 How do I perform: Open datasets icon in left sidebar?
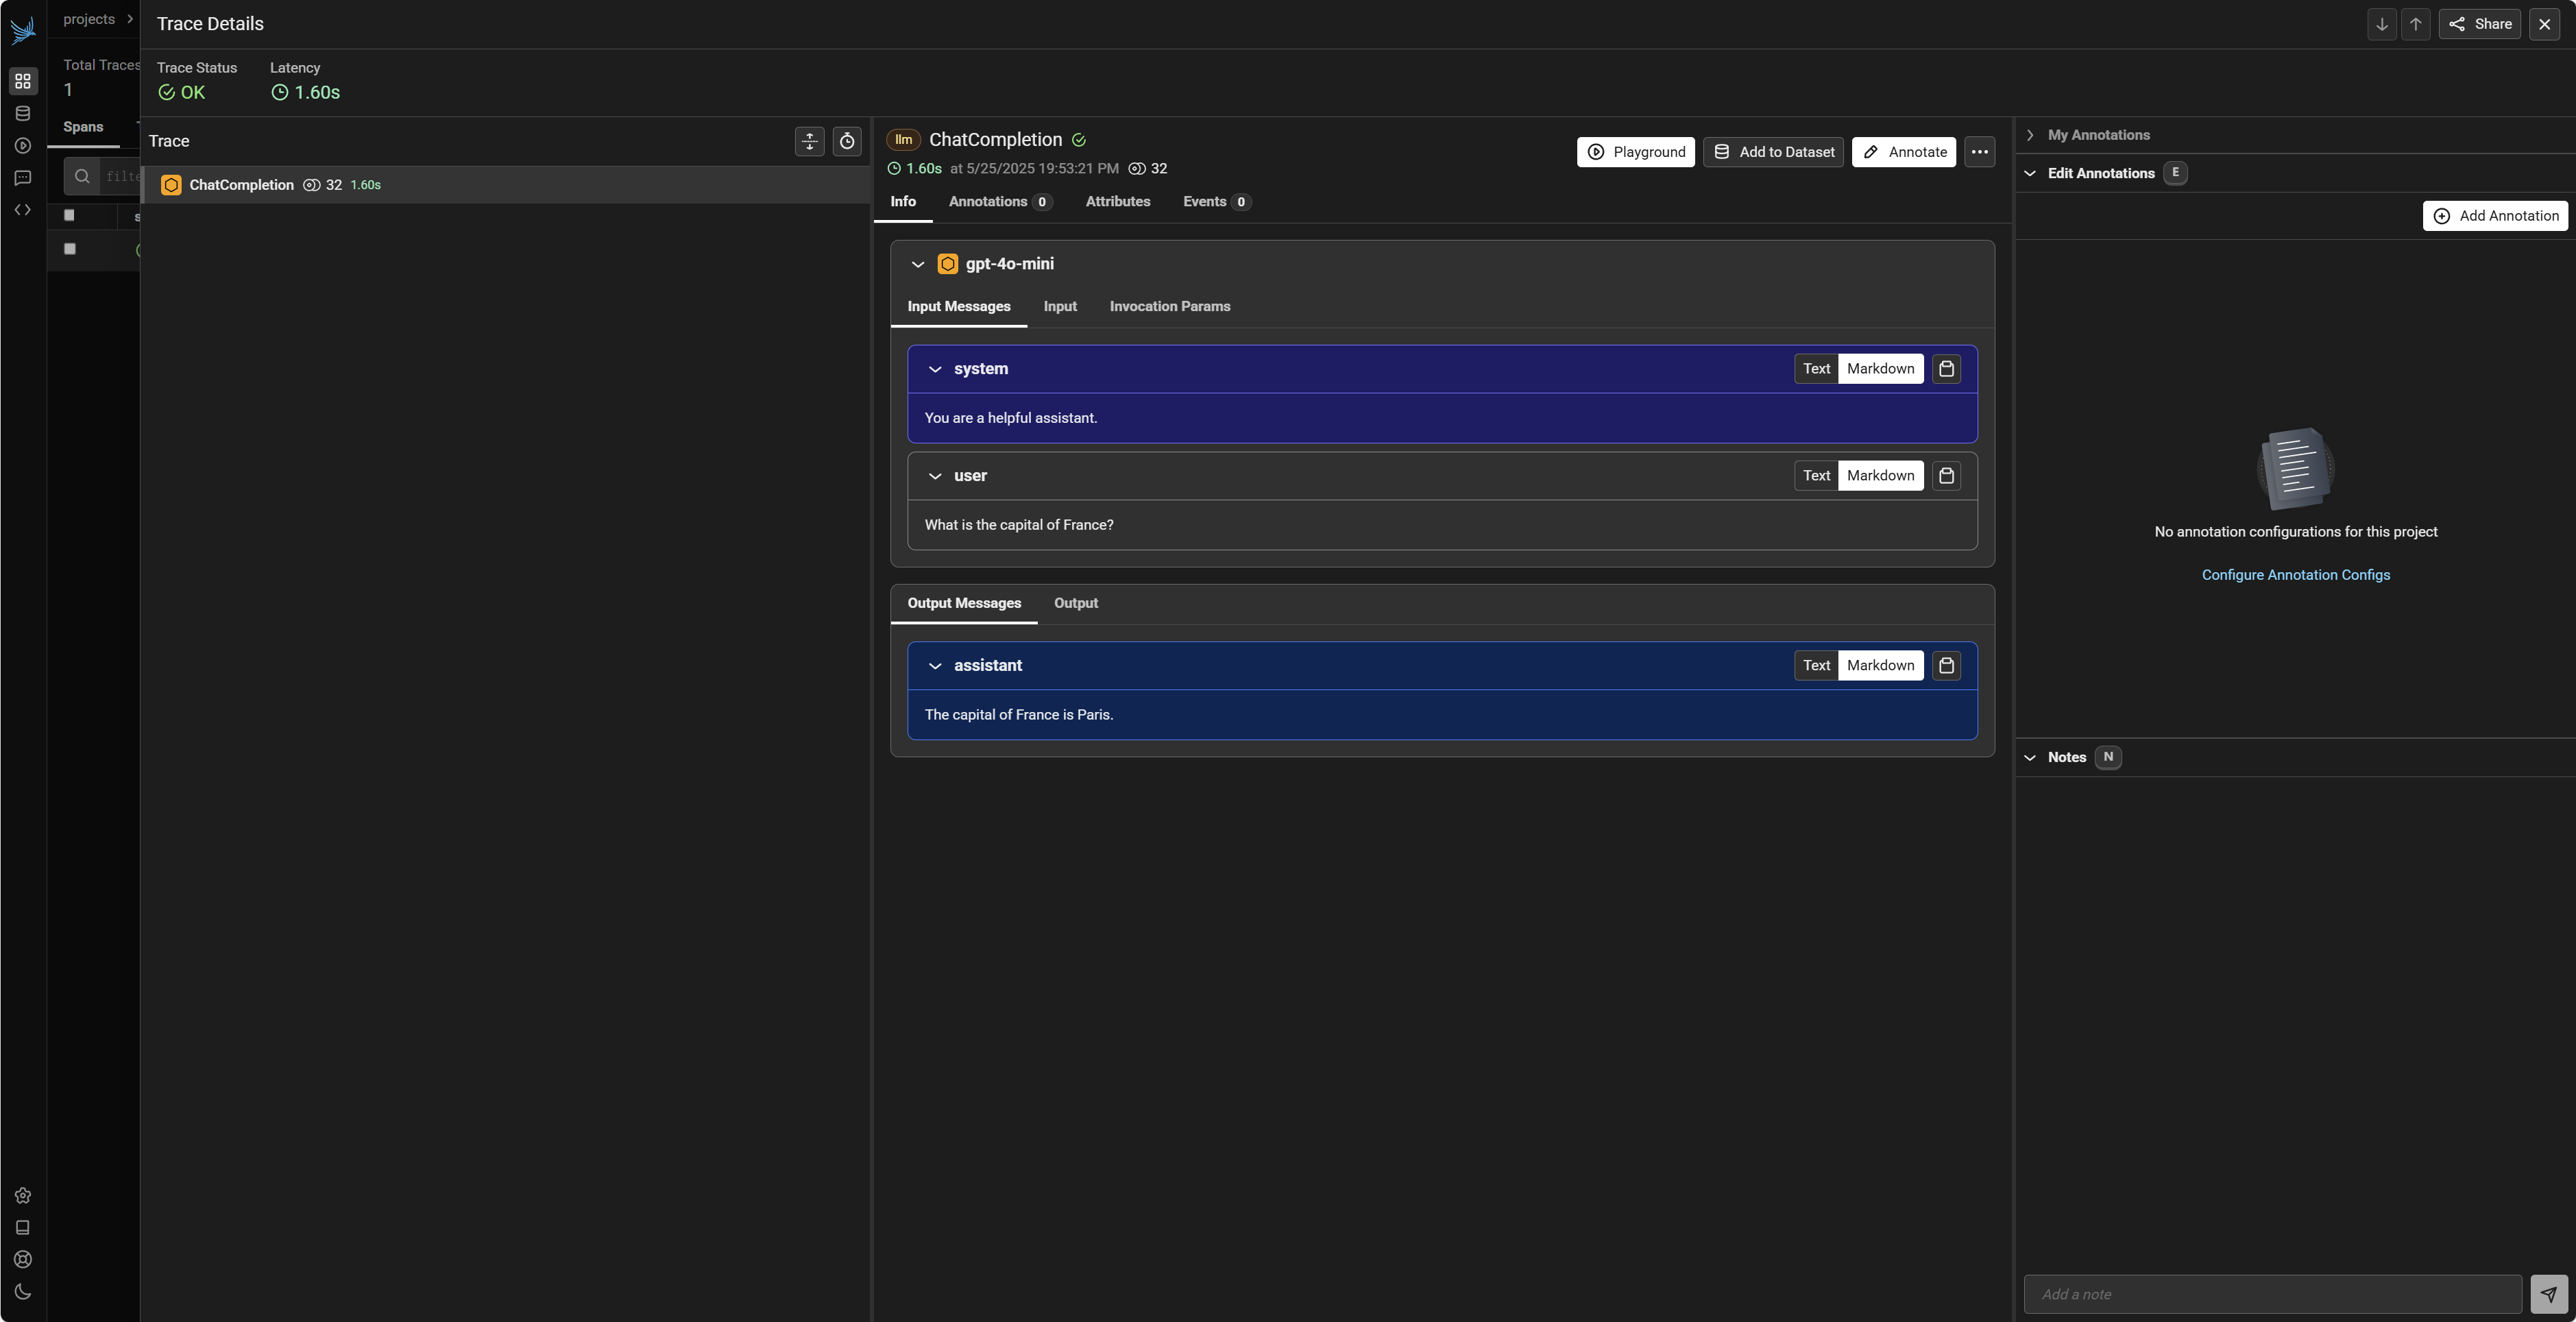point(23,113)
